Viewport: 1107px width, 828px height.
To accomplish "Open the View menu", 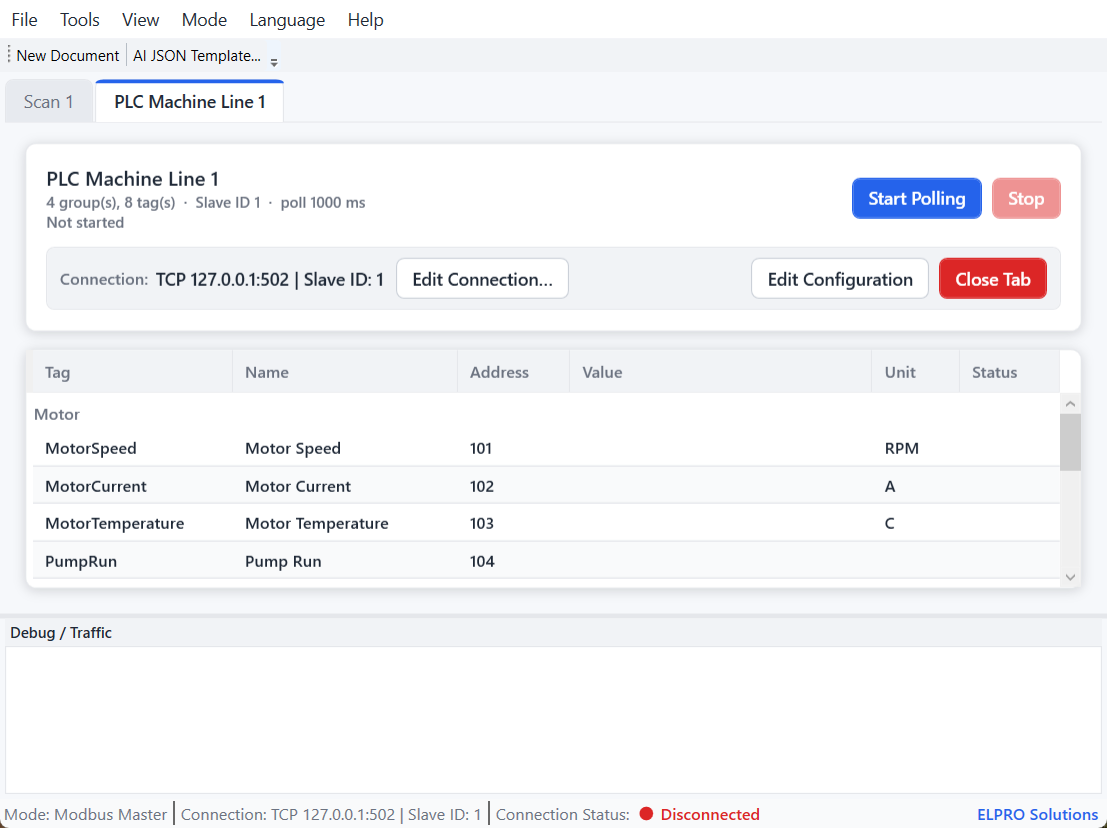I will tap(140, 20).
